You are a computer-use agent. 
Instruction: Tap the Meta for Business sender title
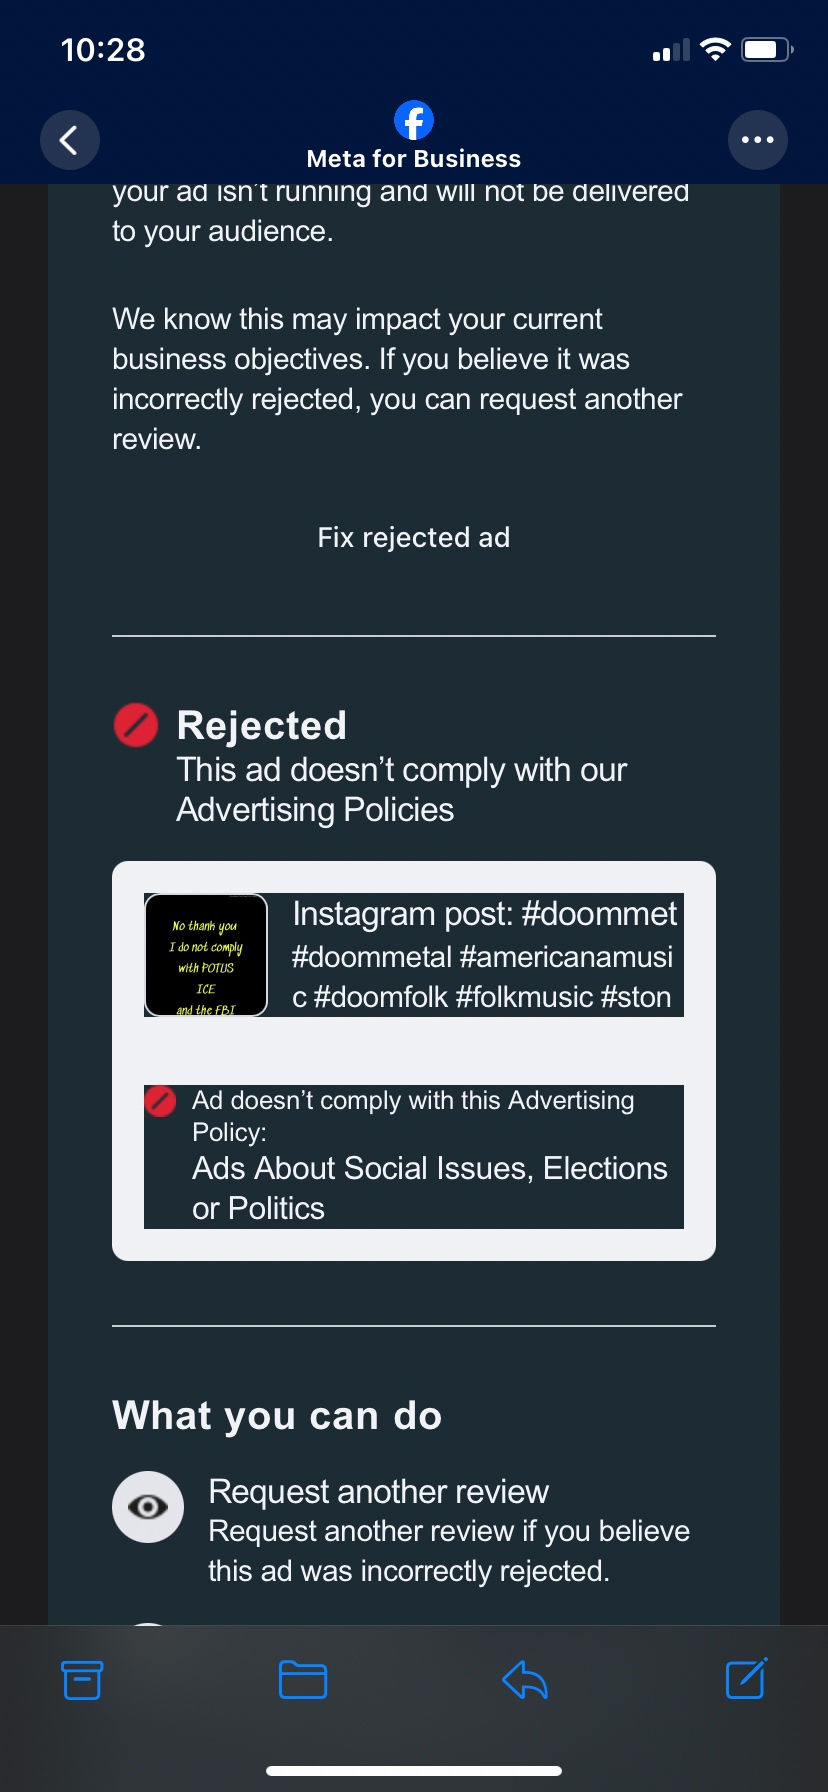click(x=414, y=159)
